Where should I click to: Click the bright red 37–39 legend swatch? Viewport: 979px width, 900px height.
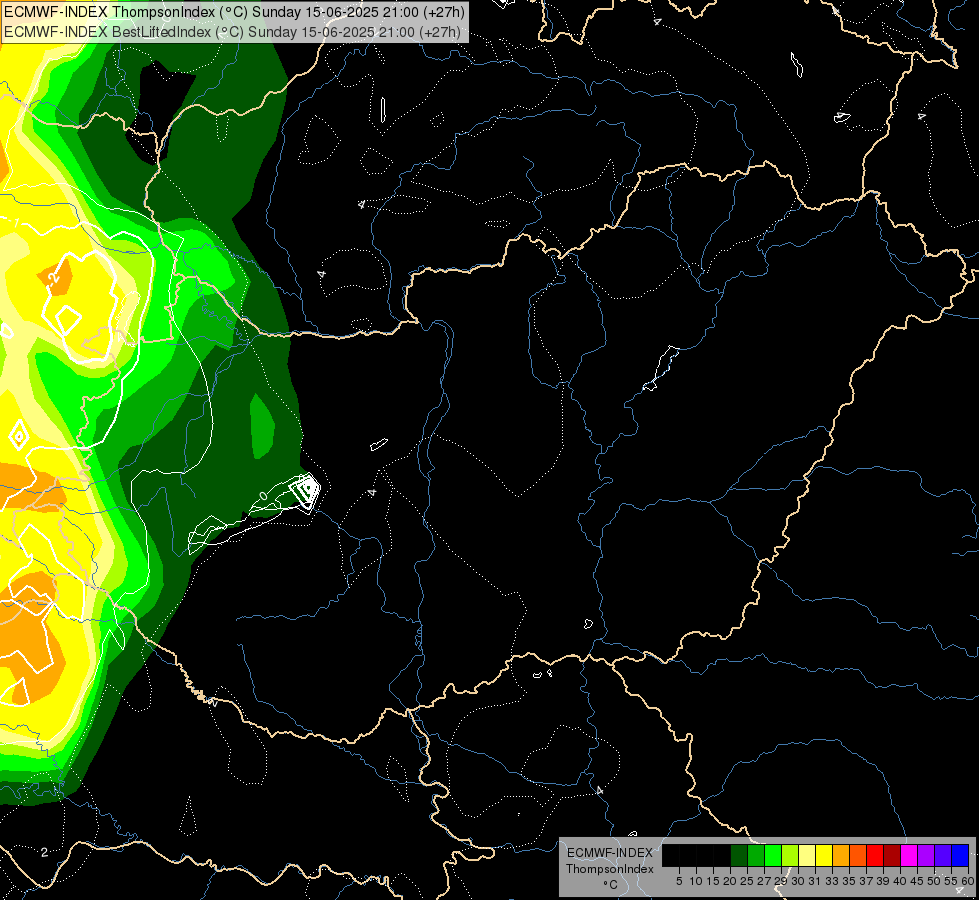tap(875, 855)
